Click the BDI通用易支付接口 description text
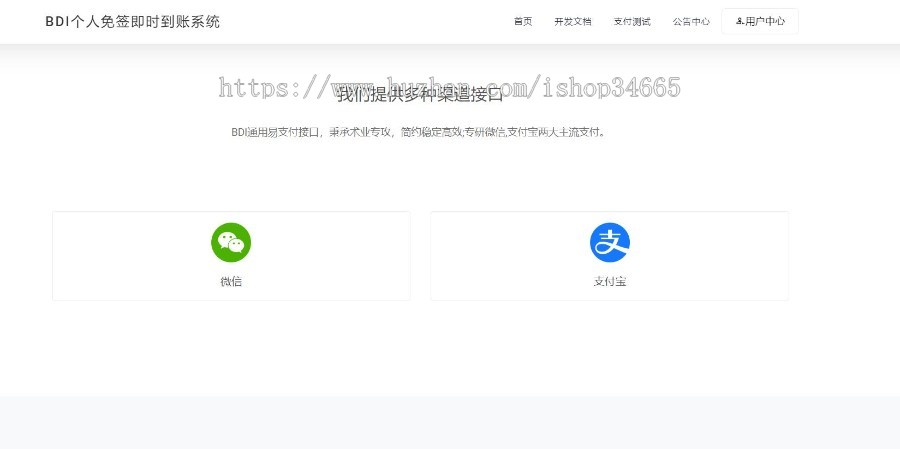This screenshot has height=449, width=900. (418, 132)
